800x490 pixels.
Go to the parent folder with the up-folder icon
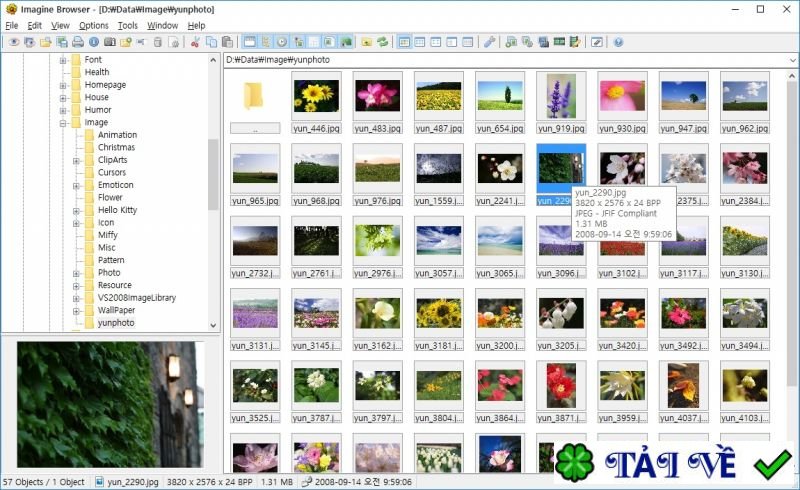366,42
